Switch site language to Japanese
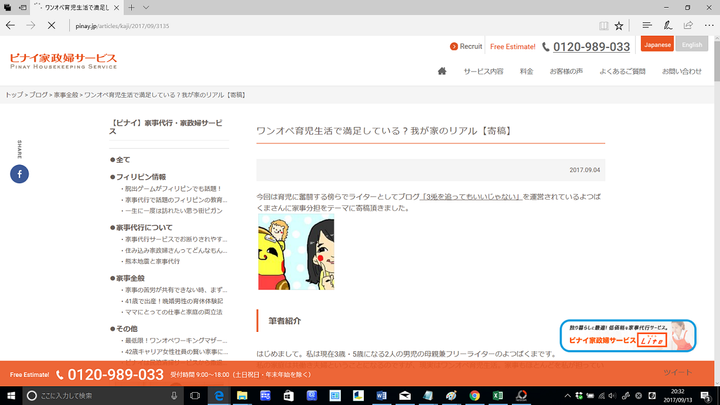720x405 pixels. [x=657, y=44]
